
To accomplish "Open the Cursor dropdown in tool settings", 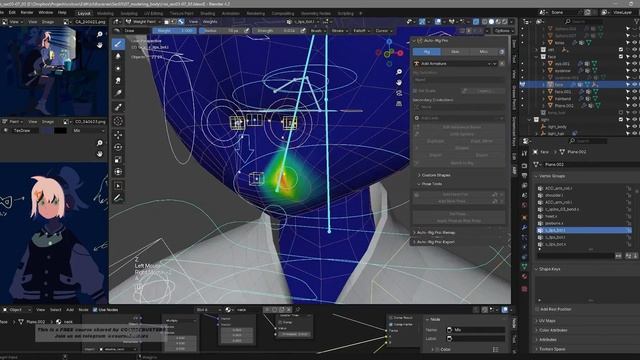I will coord(384,31).
